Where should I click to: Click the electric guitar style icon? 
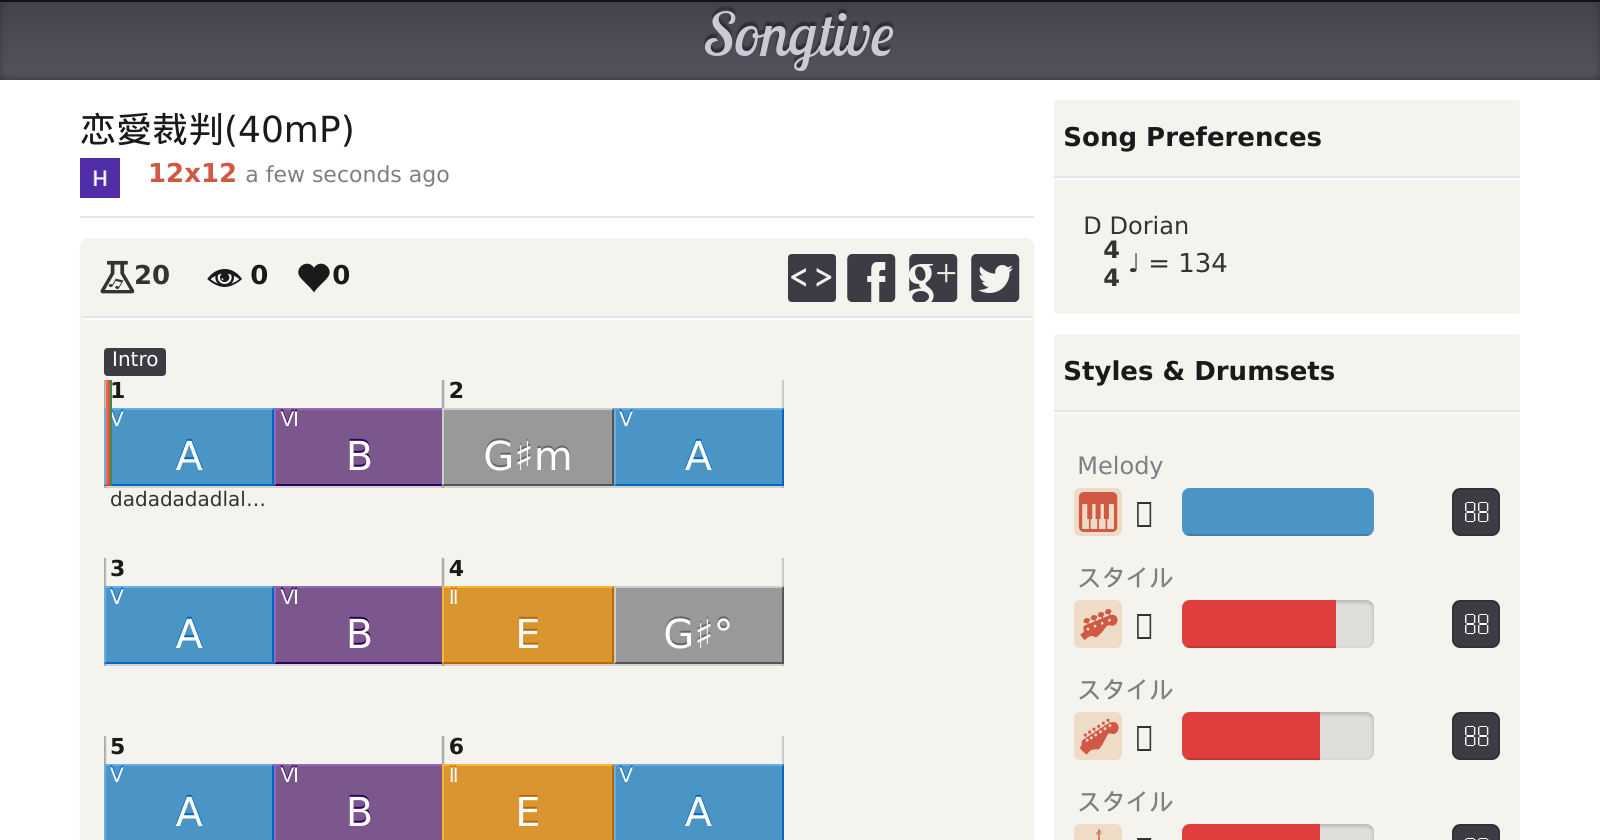click(x=1097, y=737)
